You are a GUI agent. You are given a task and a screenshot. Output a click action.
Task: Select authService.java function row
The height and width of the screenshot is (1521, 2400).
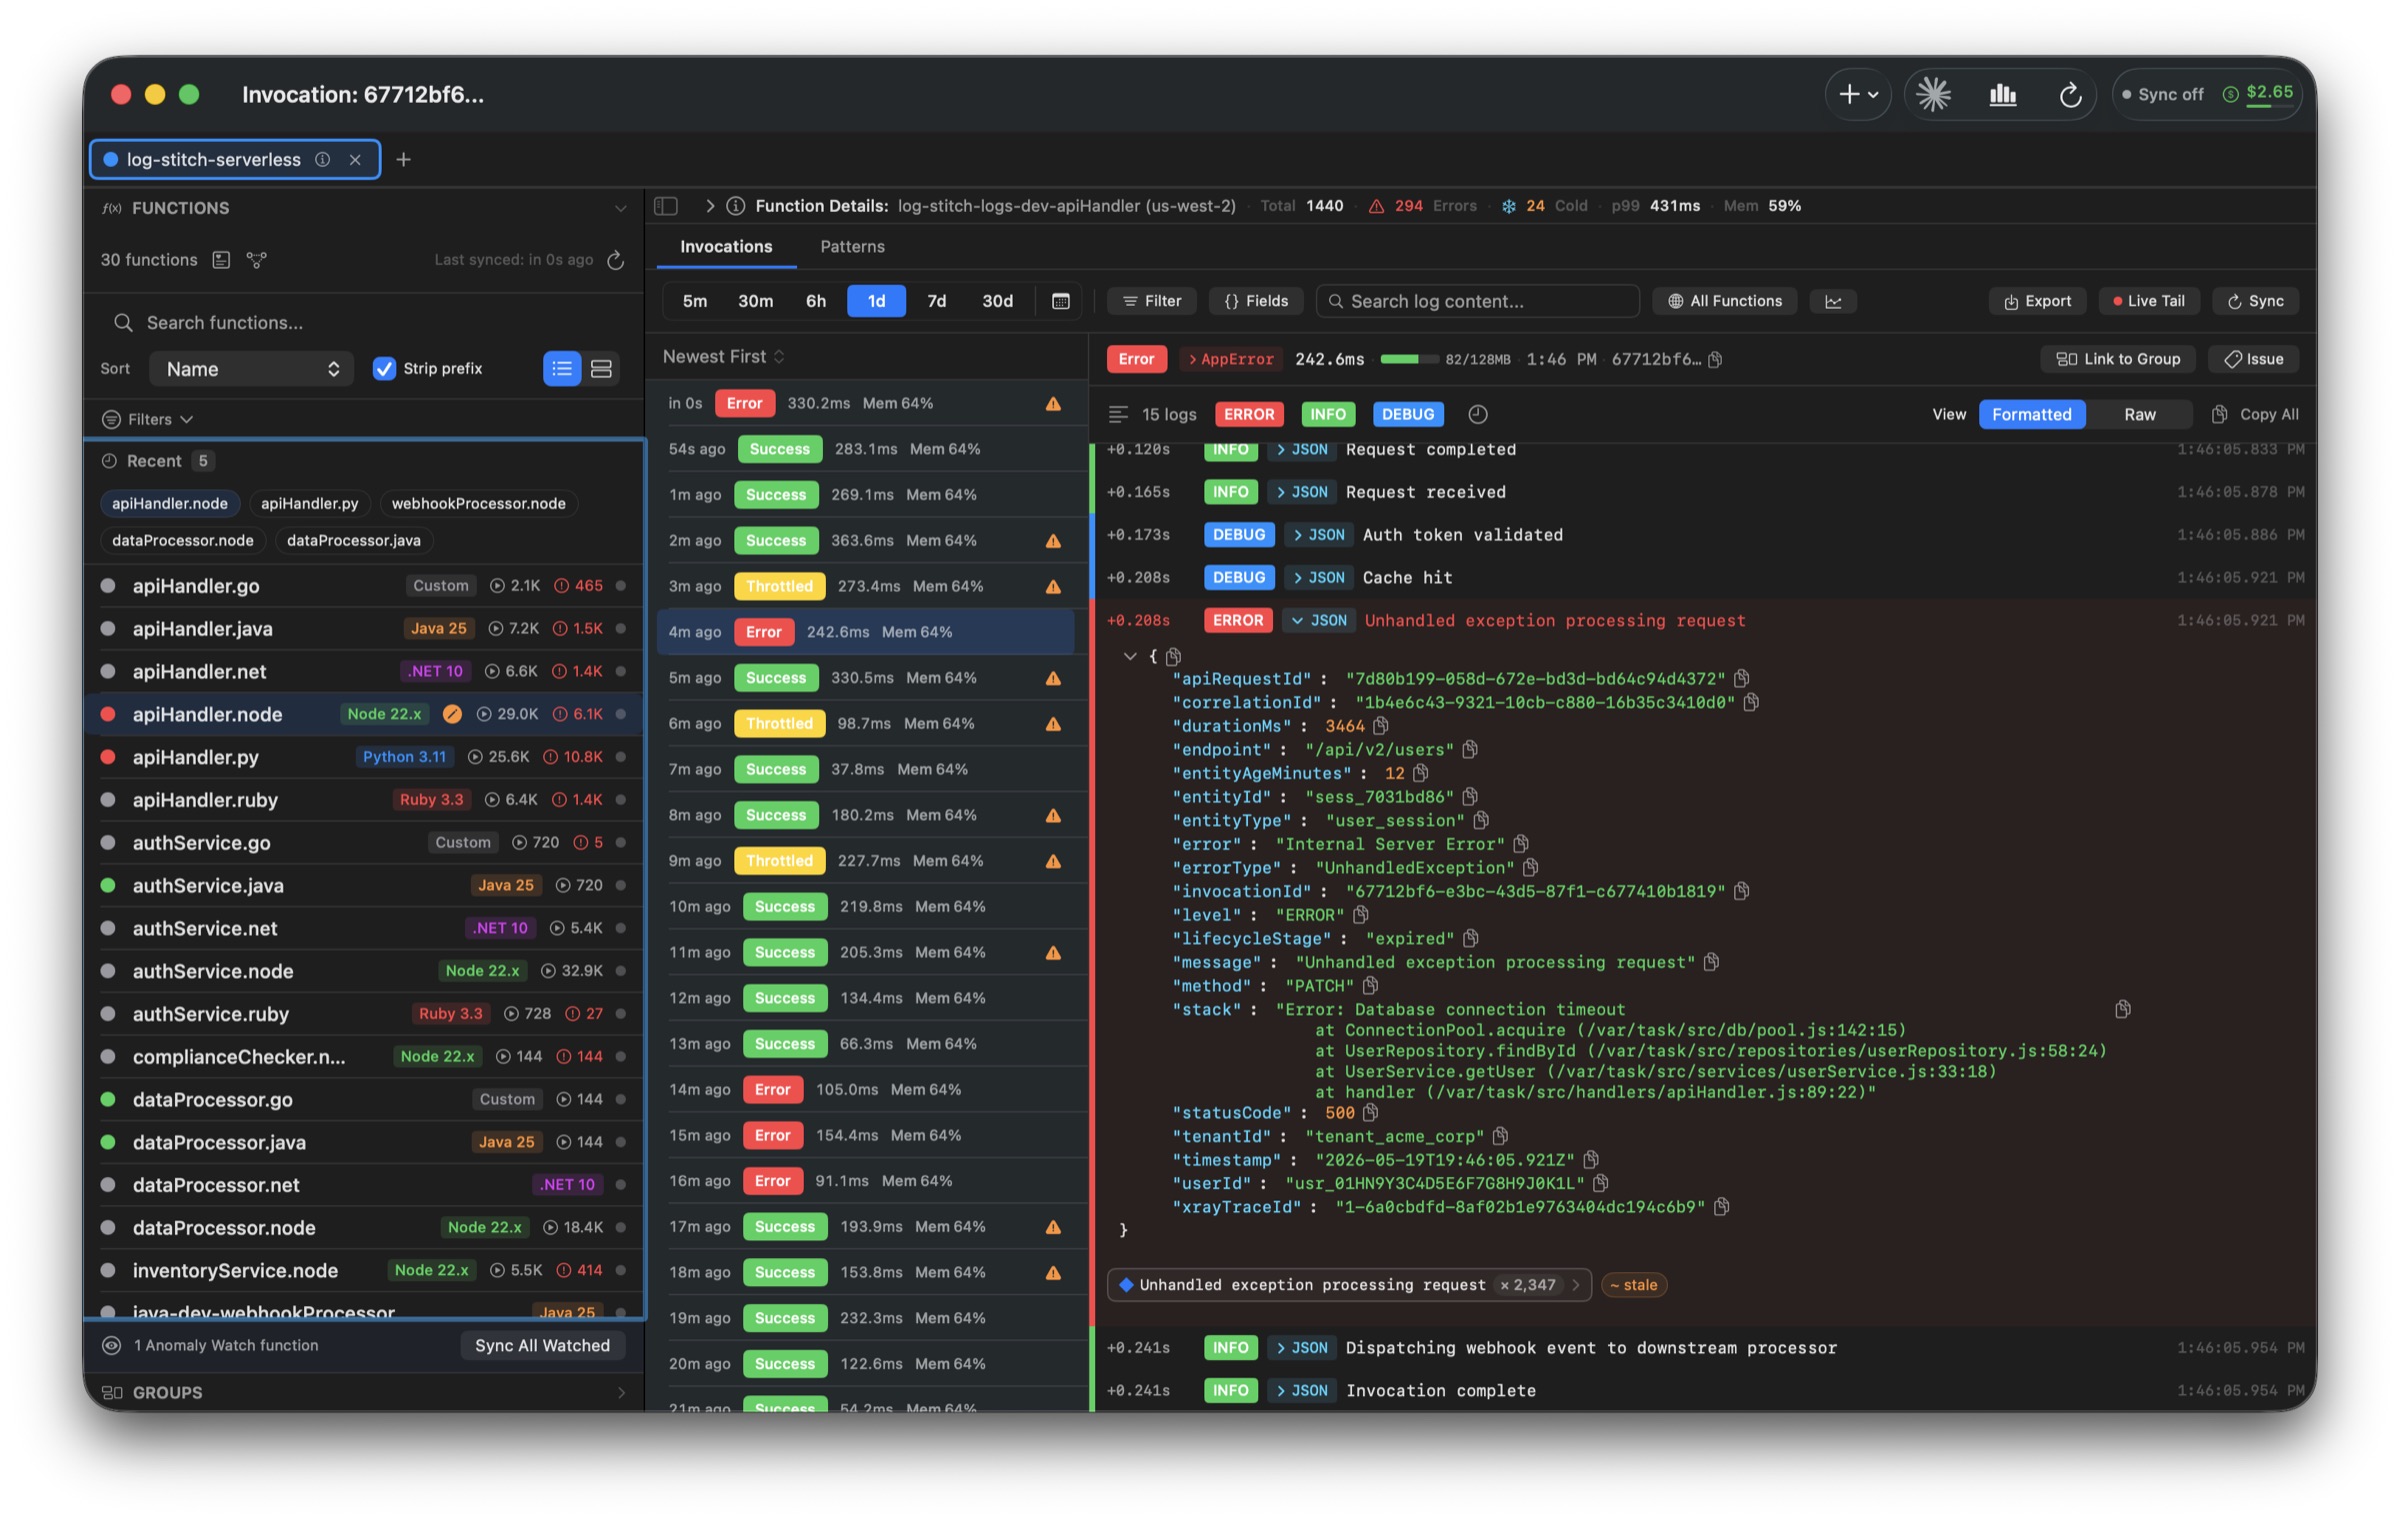coord(364,885)
